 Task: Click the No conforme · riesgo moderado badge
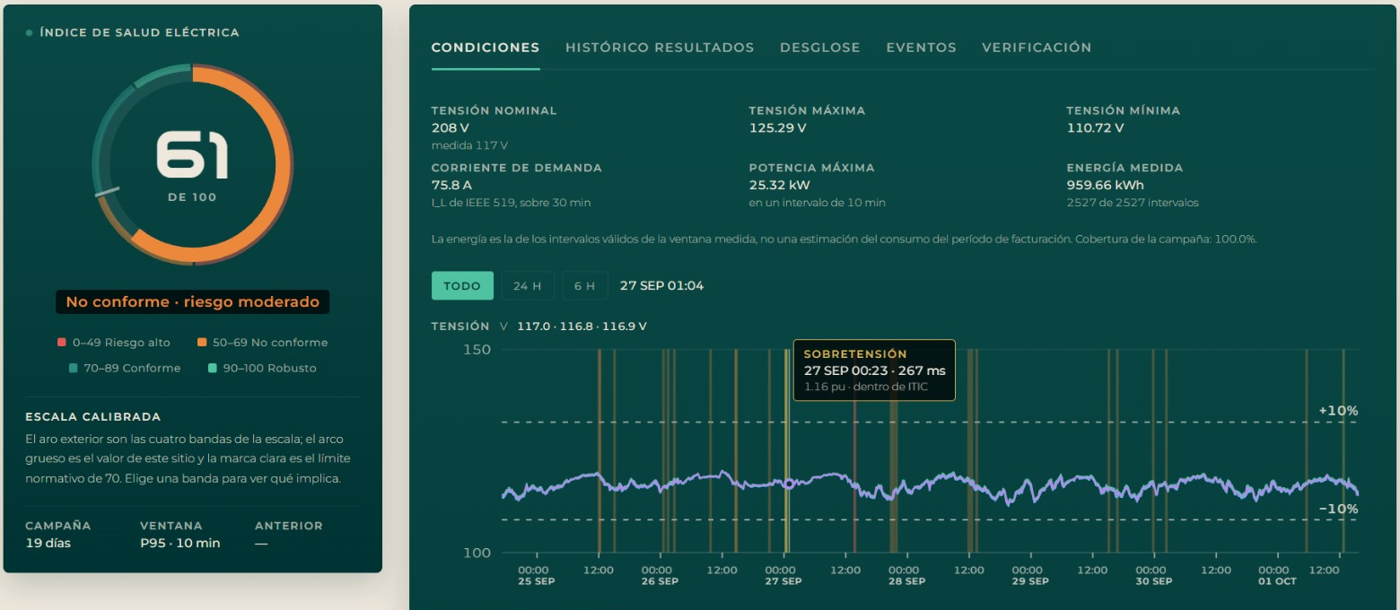(192, 302)
